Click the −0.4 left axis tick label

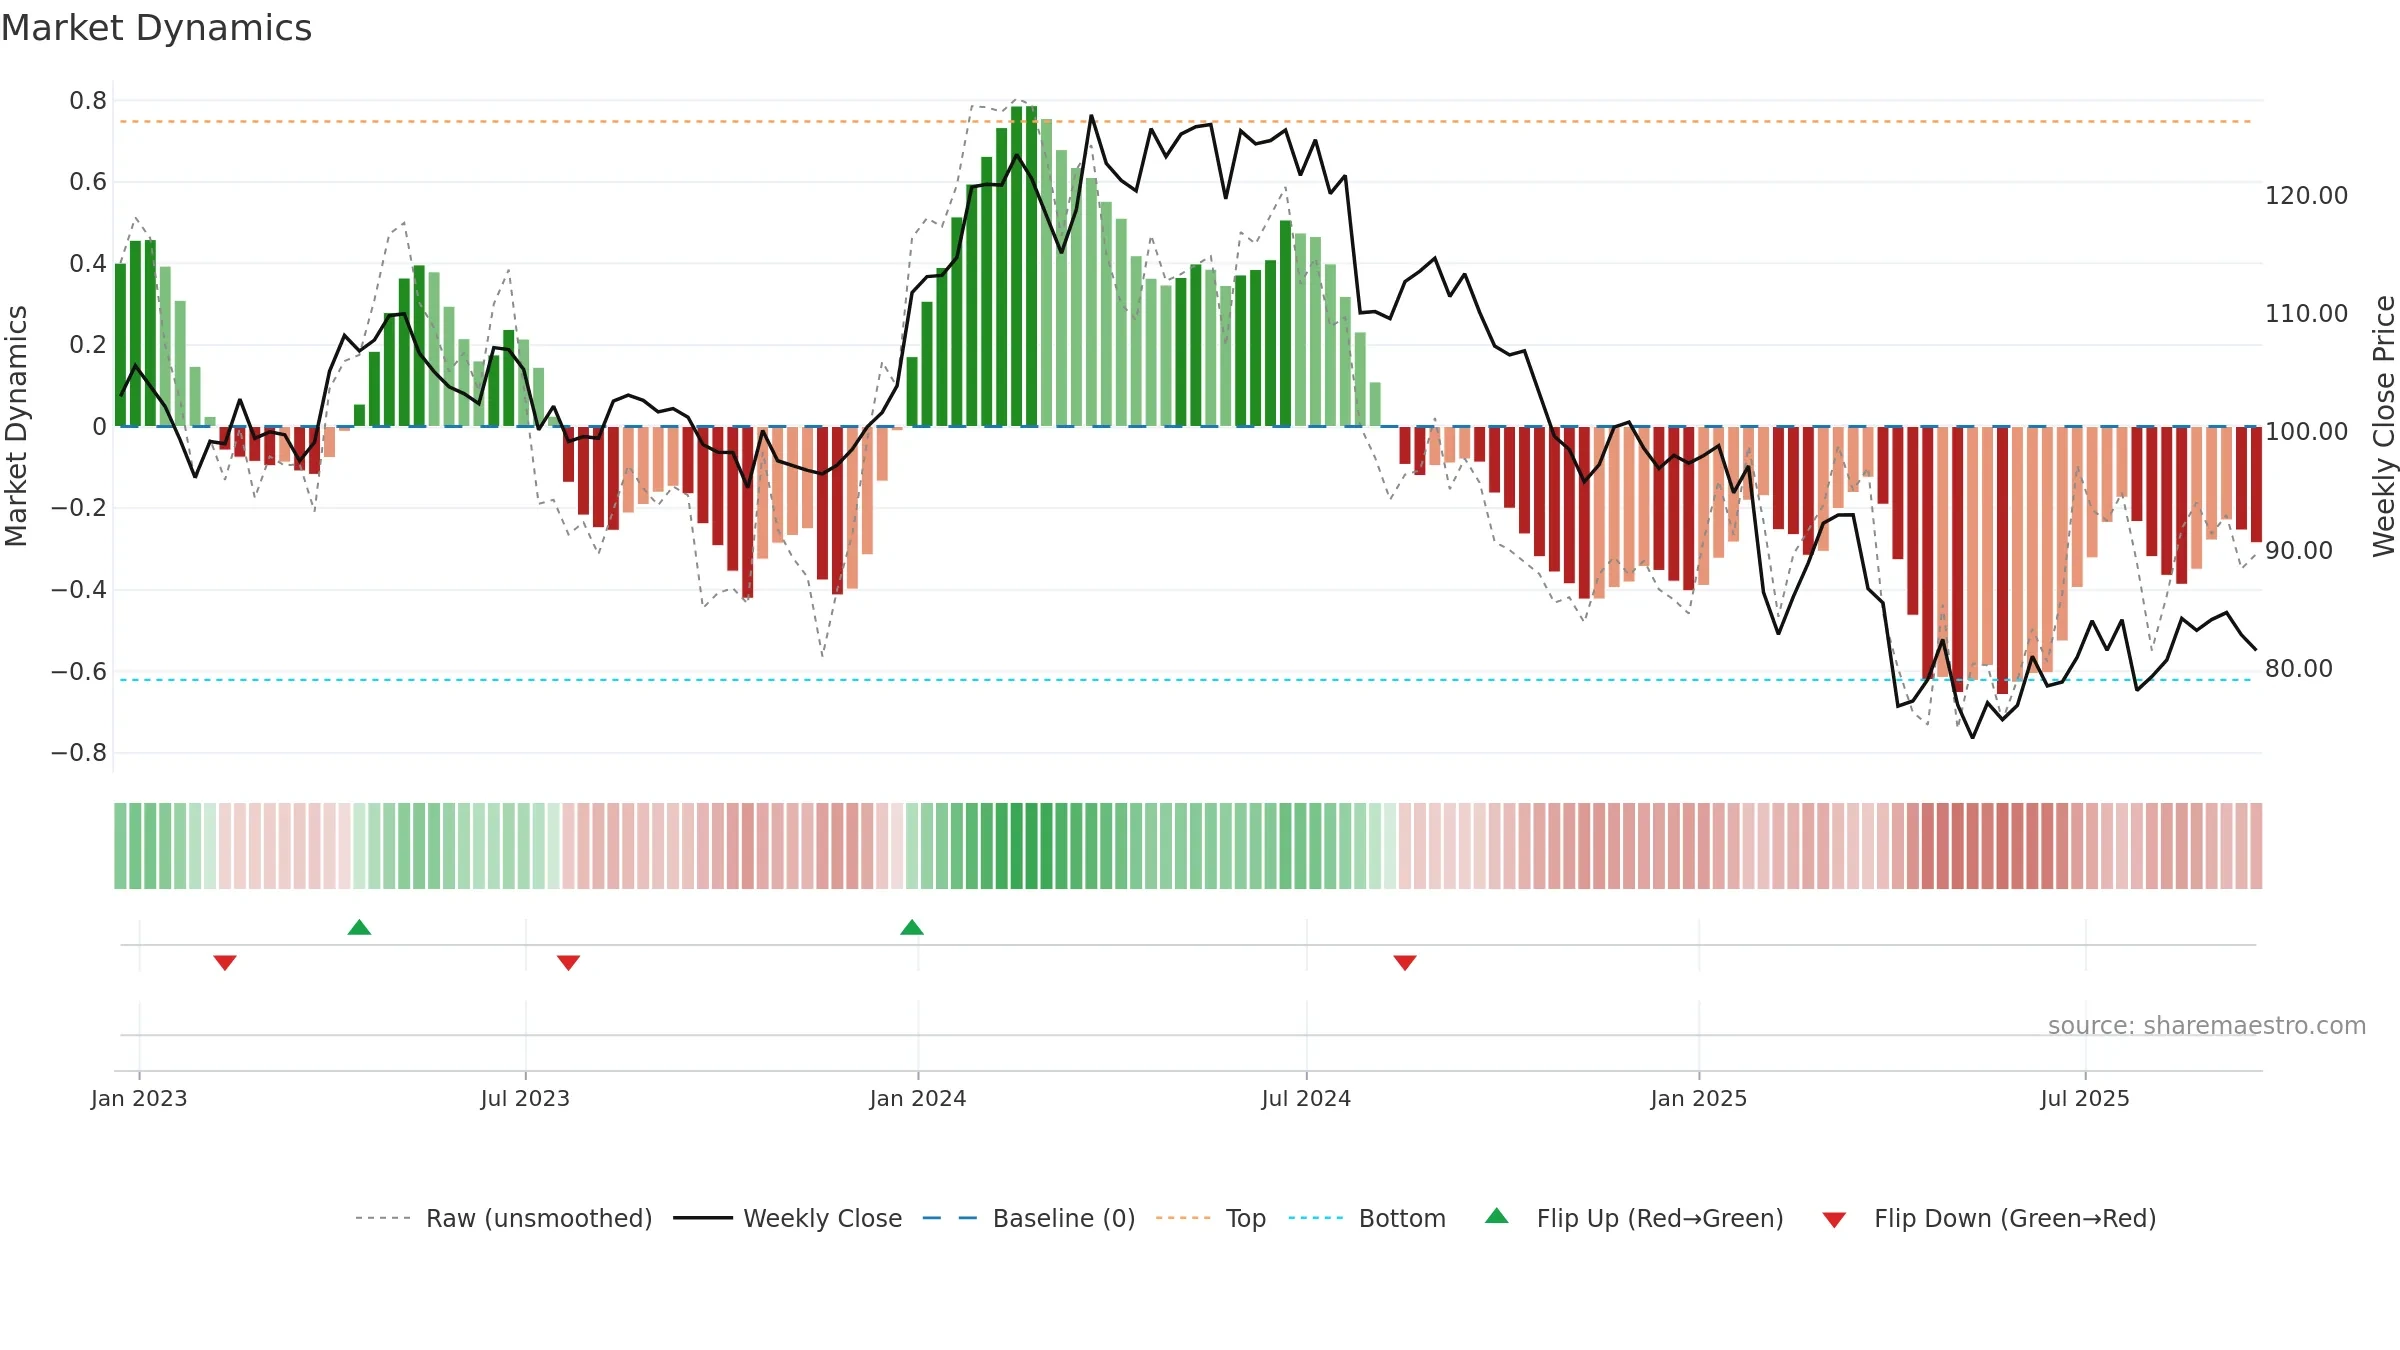coord(79,589)
